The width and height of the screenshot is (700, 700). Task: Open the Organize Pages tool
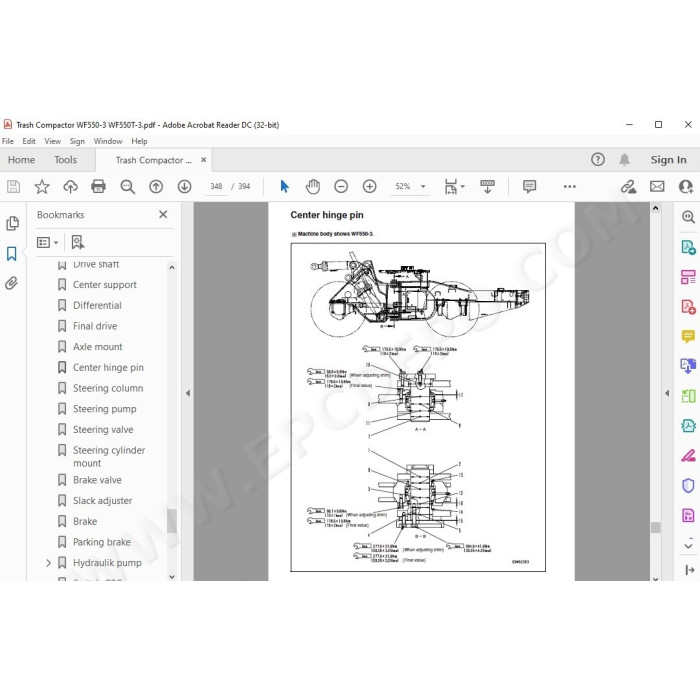click(x=688, y=277)
